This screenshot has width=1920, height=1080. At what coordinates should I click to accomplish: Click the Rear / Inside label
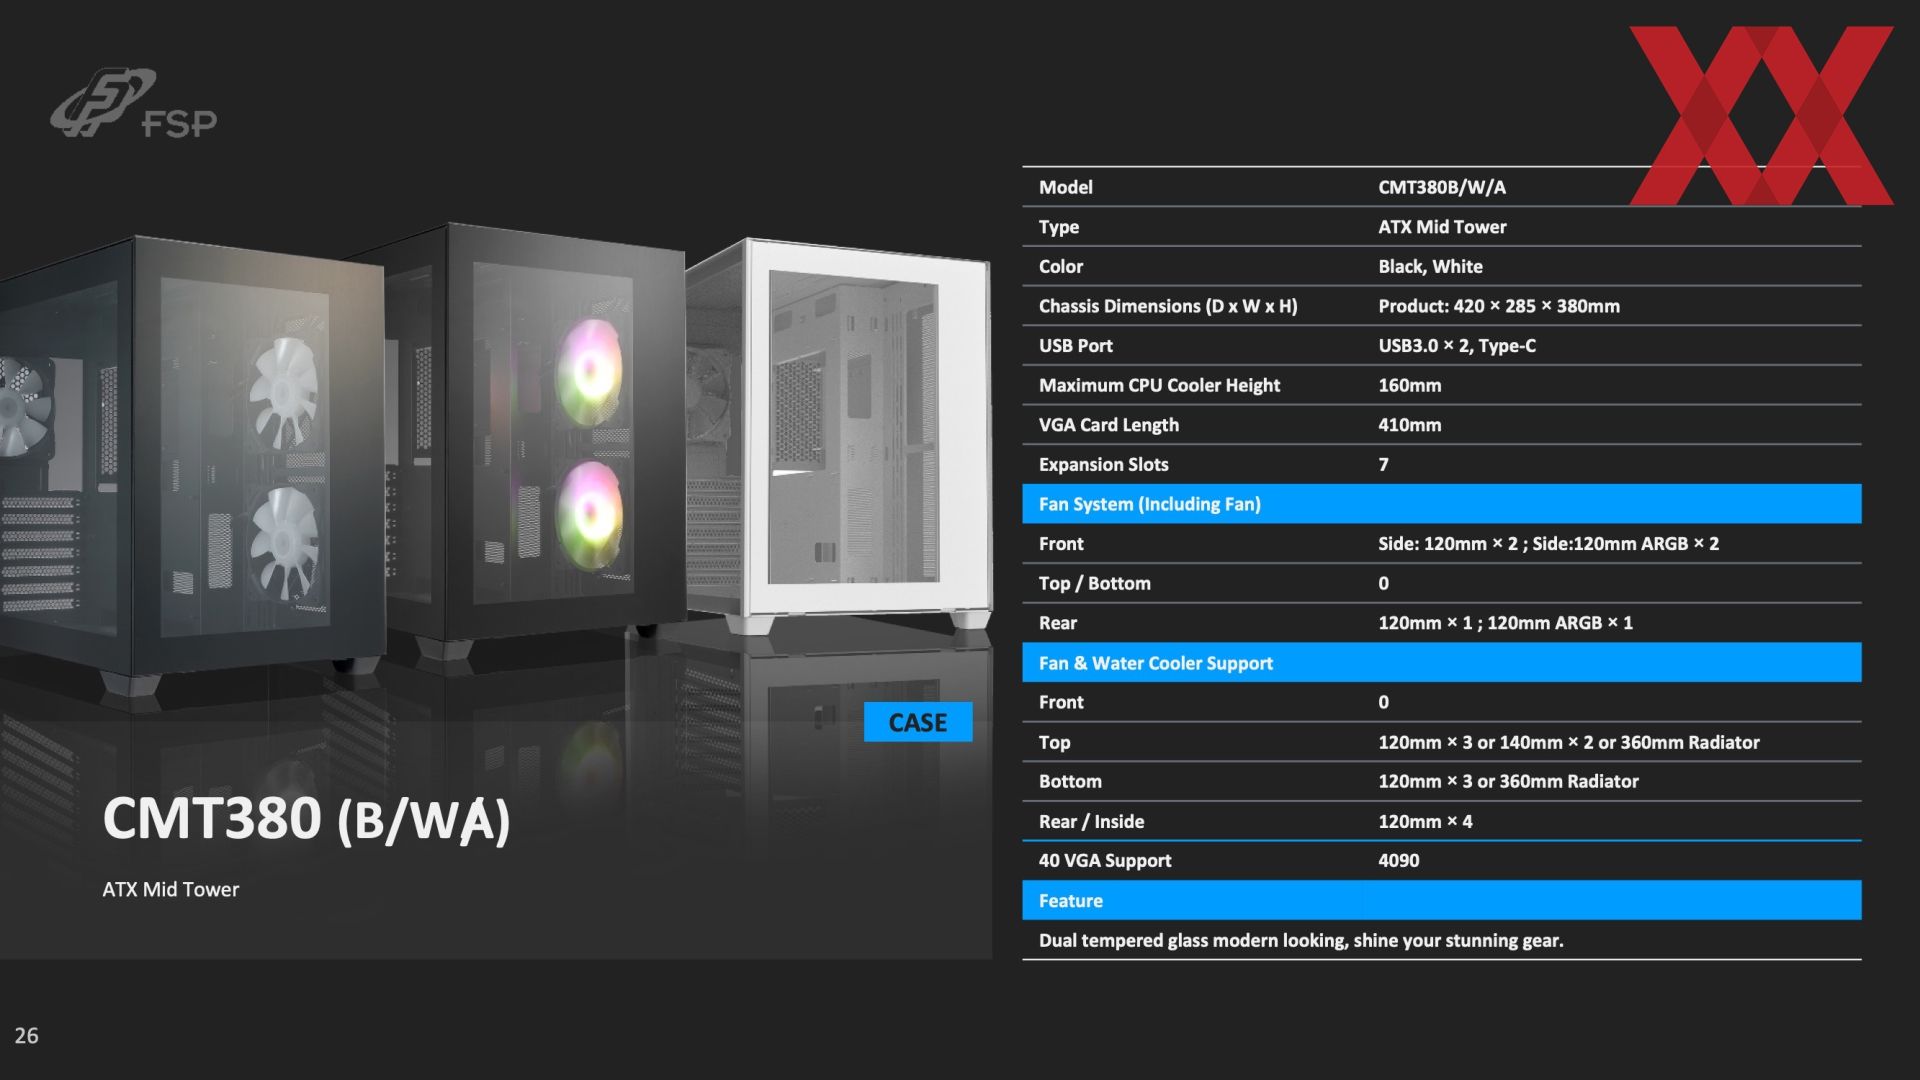click(1092, 821)
